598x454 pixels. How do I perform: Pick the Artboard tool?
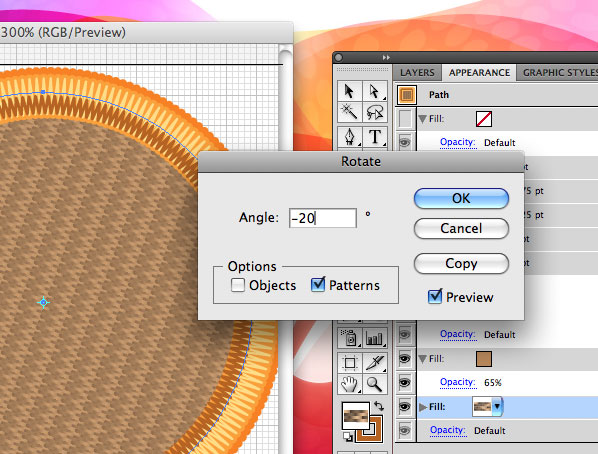pyautogui.click(x=349, y=362)
